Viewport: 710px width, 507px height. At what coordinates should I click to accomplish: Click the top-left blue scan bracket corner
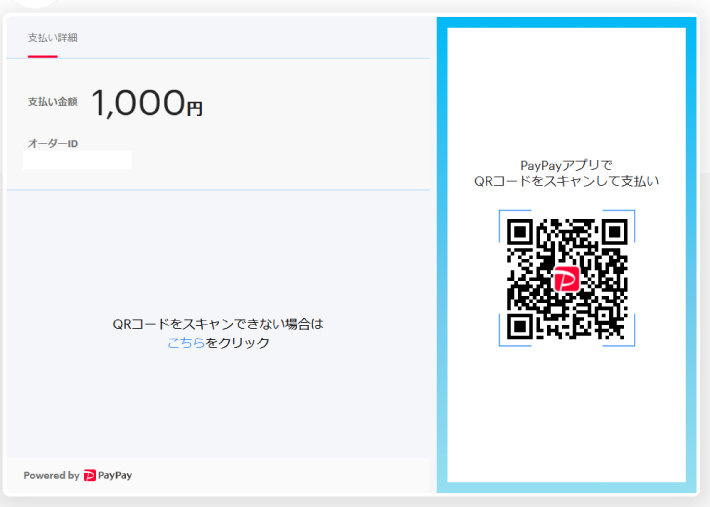click(x=514, y=225)
